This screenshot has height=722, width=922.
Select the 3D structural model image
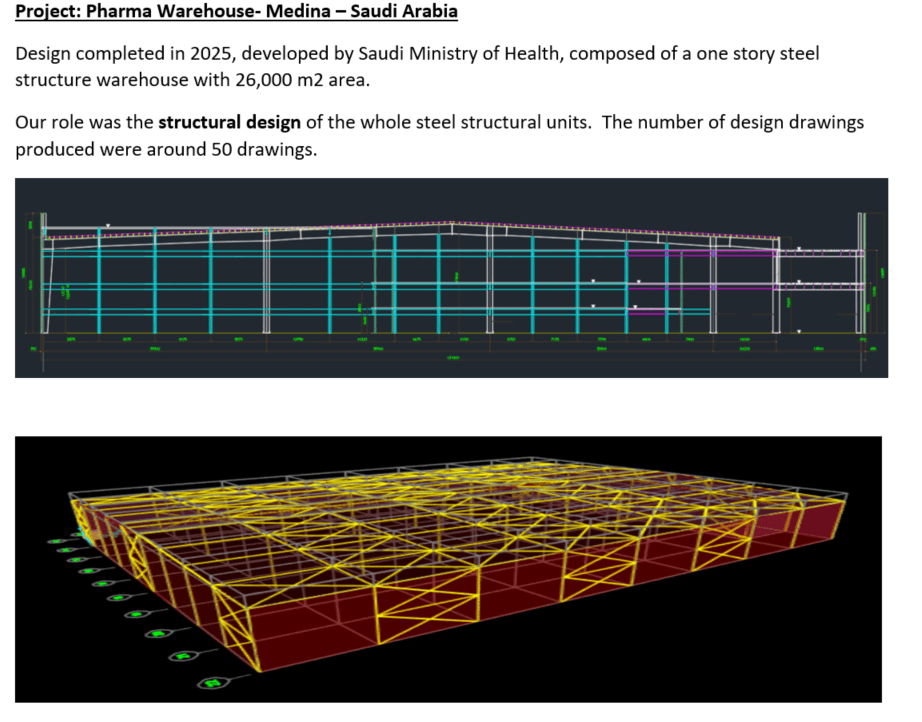(448, 568)
